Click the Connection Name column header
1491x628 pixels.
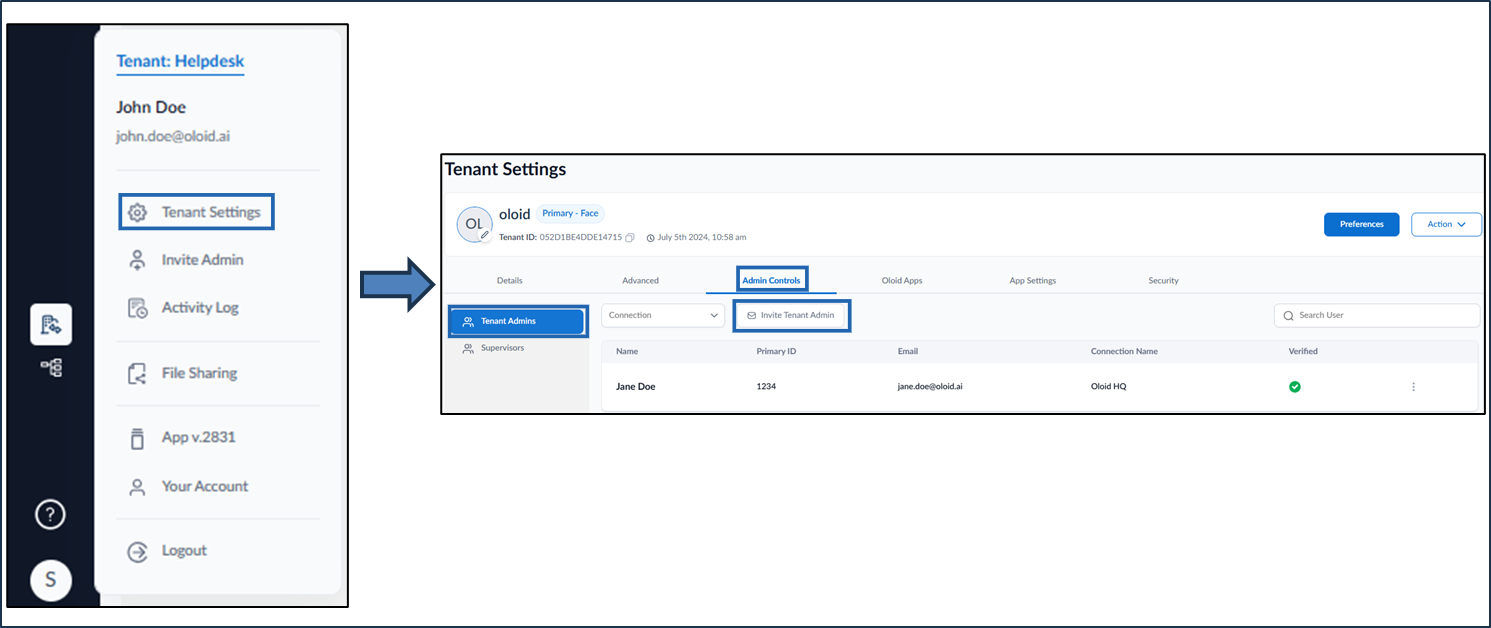point(1124,351)
